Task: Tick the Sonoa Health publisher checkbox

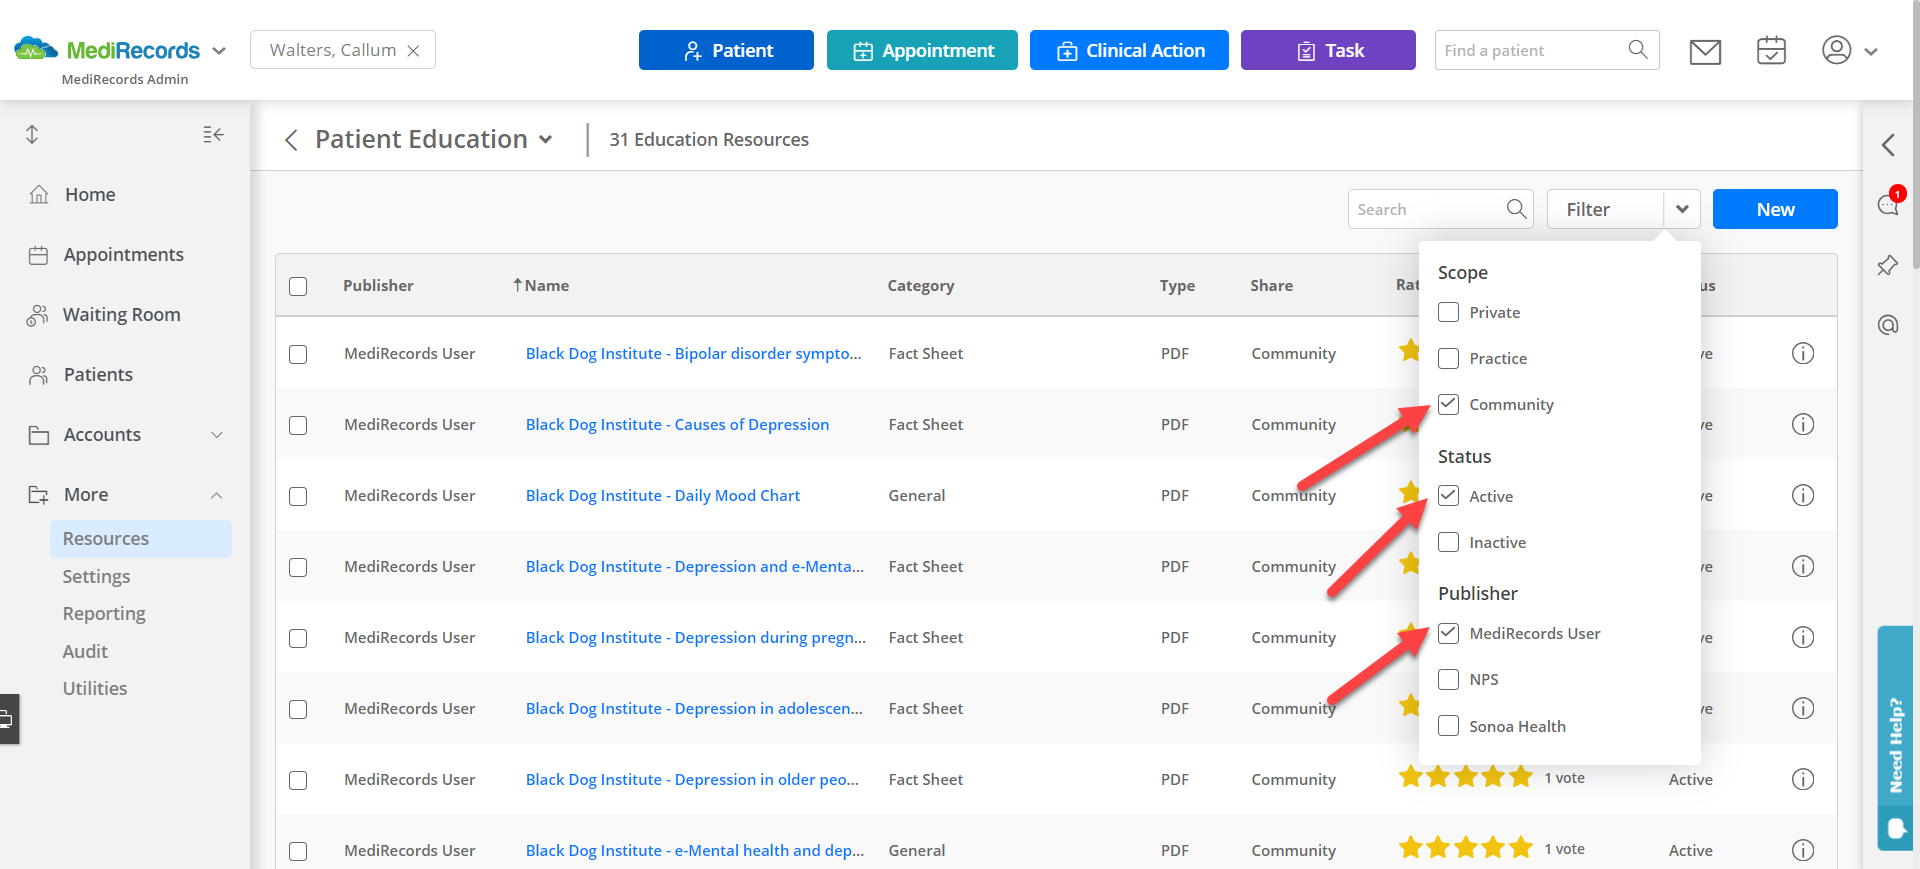Action: pos(1448,726)
